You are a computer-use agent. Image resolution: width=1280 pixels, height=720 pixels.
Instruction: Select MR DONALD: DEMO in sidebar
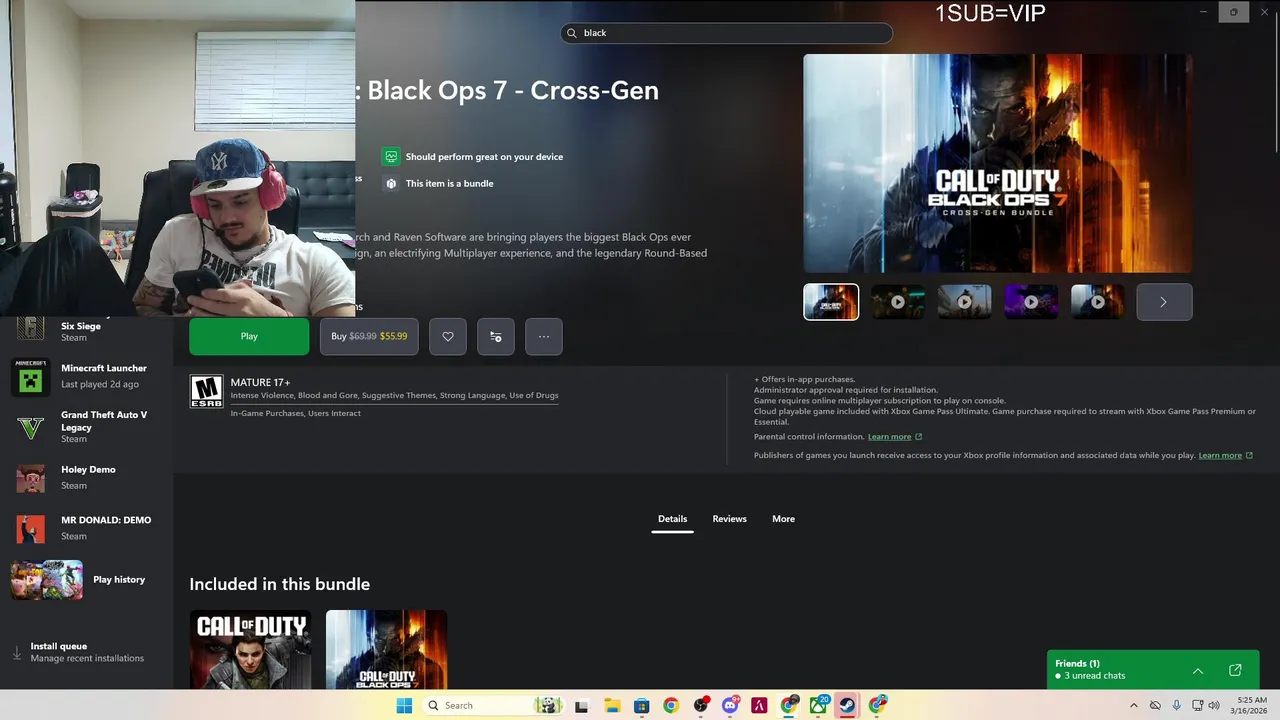point(86,528)
